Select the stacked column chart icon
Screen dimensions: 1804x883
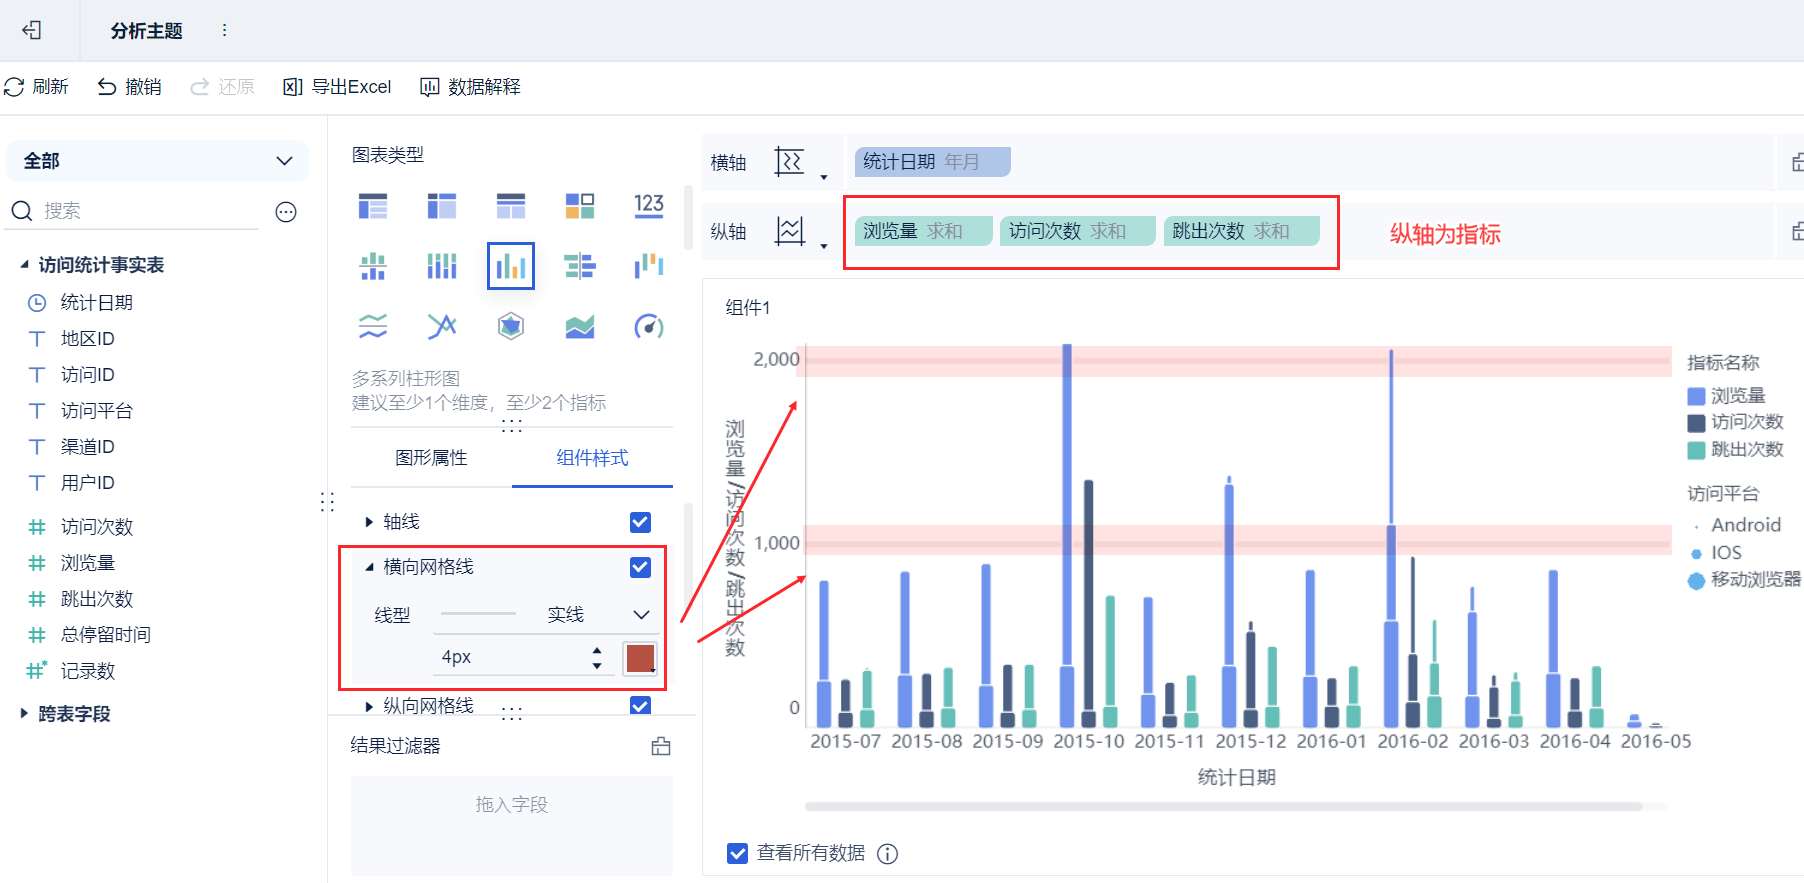[x=441, y=266]
